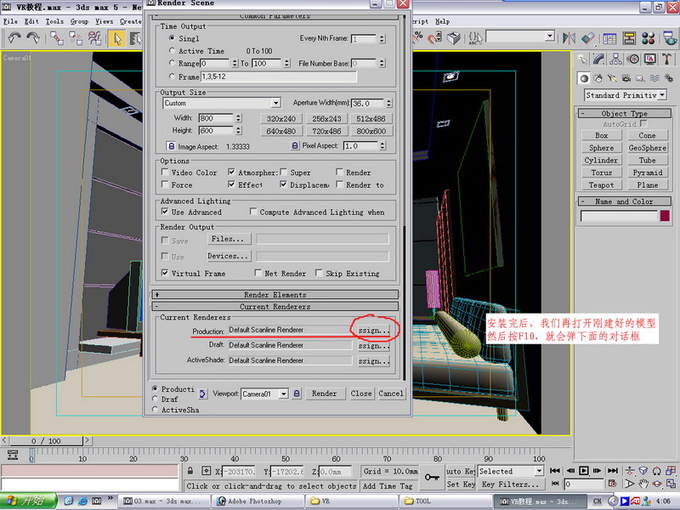Image resolution: width=680 pixels, height=510 pixels.
Task: Click Play Animation button
Action: pyautogui.click(x=584, y=471)
